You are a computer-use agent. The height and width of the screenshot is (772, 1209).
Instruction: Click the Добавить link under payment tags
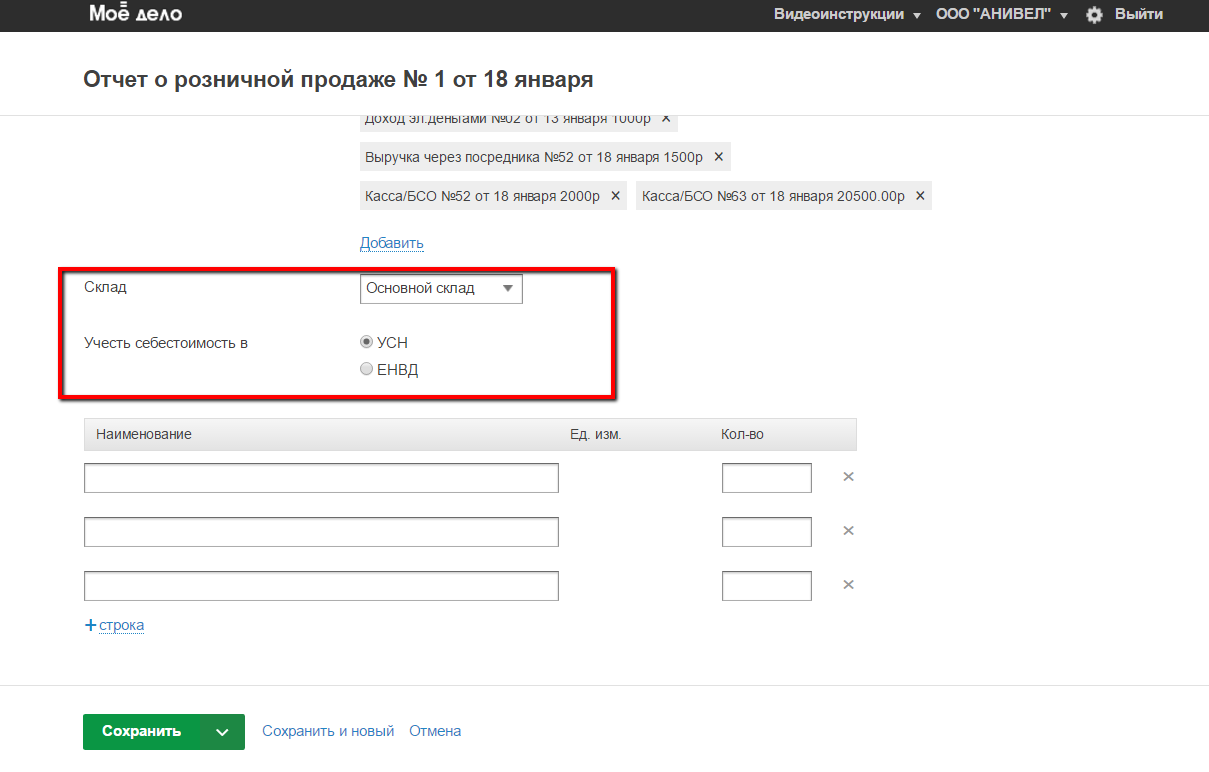392,243
